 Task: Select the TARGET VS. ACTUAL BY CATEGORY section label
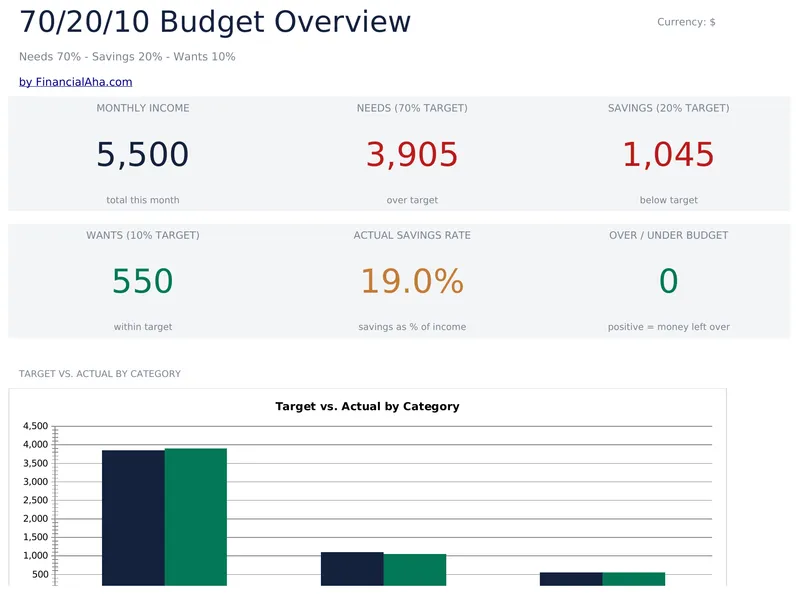(x=100, y=374)
